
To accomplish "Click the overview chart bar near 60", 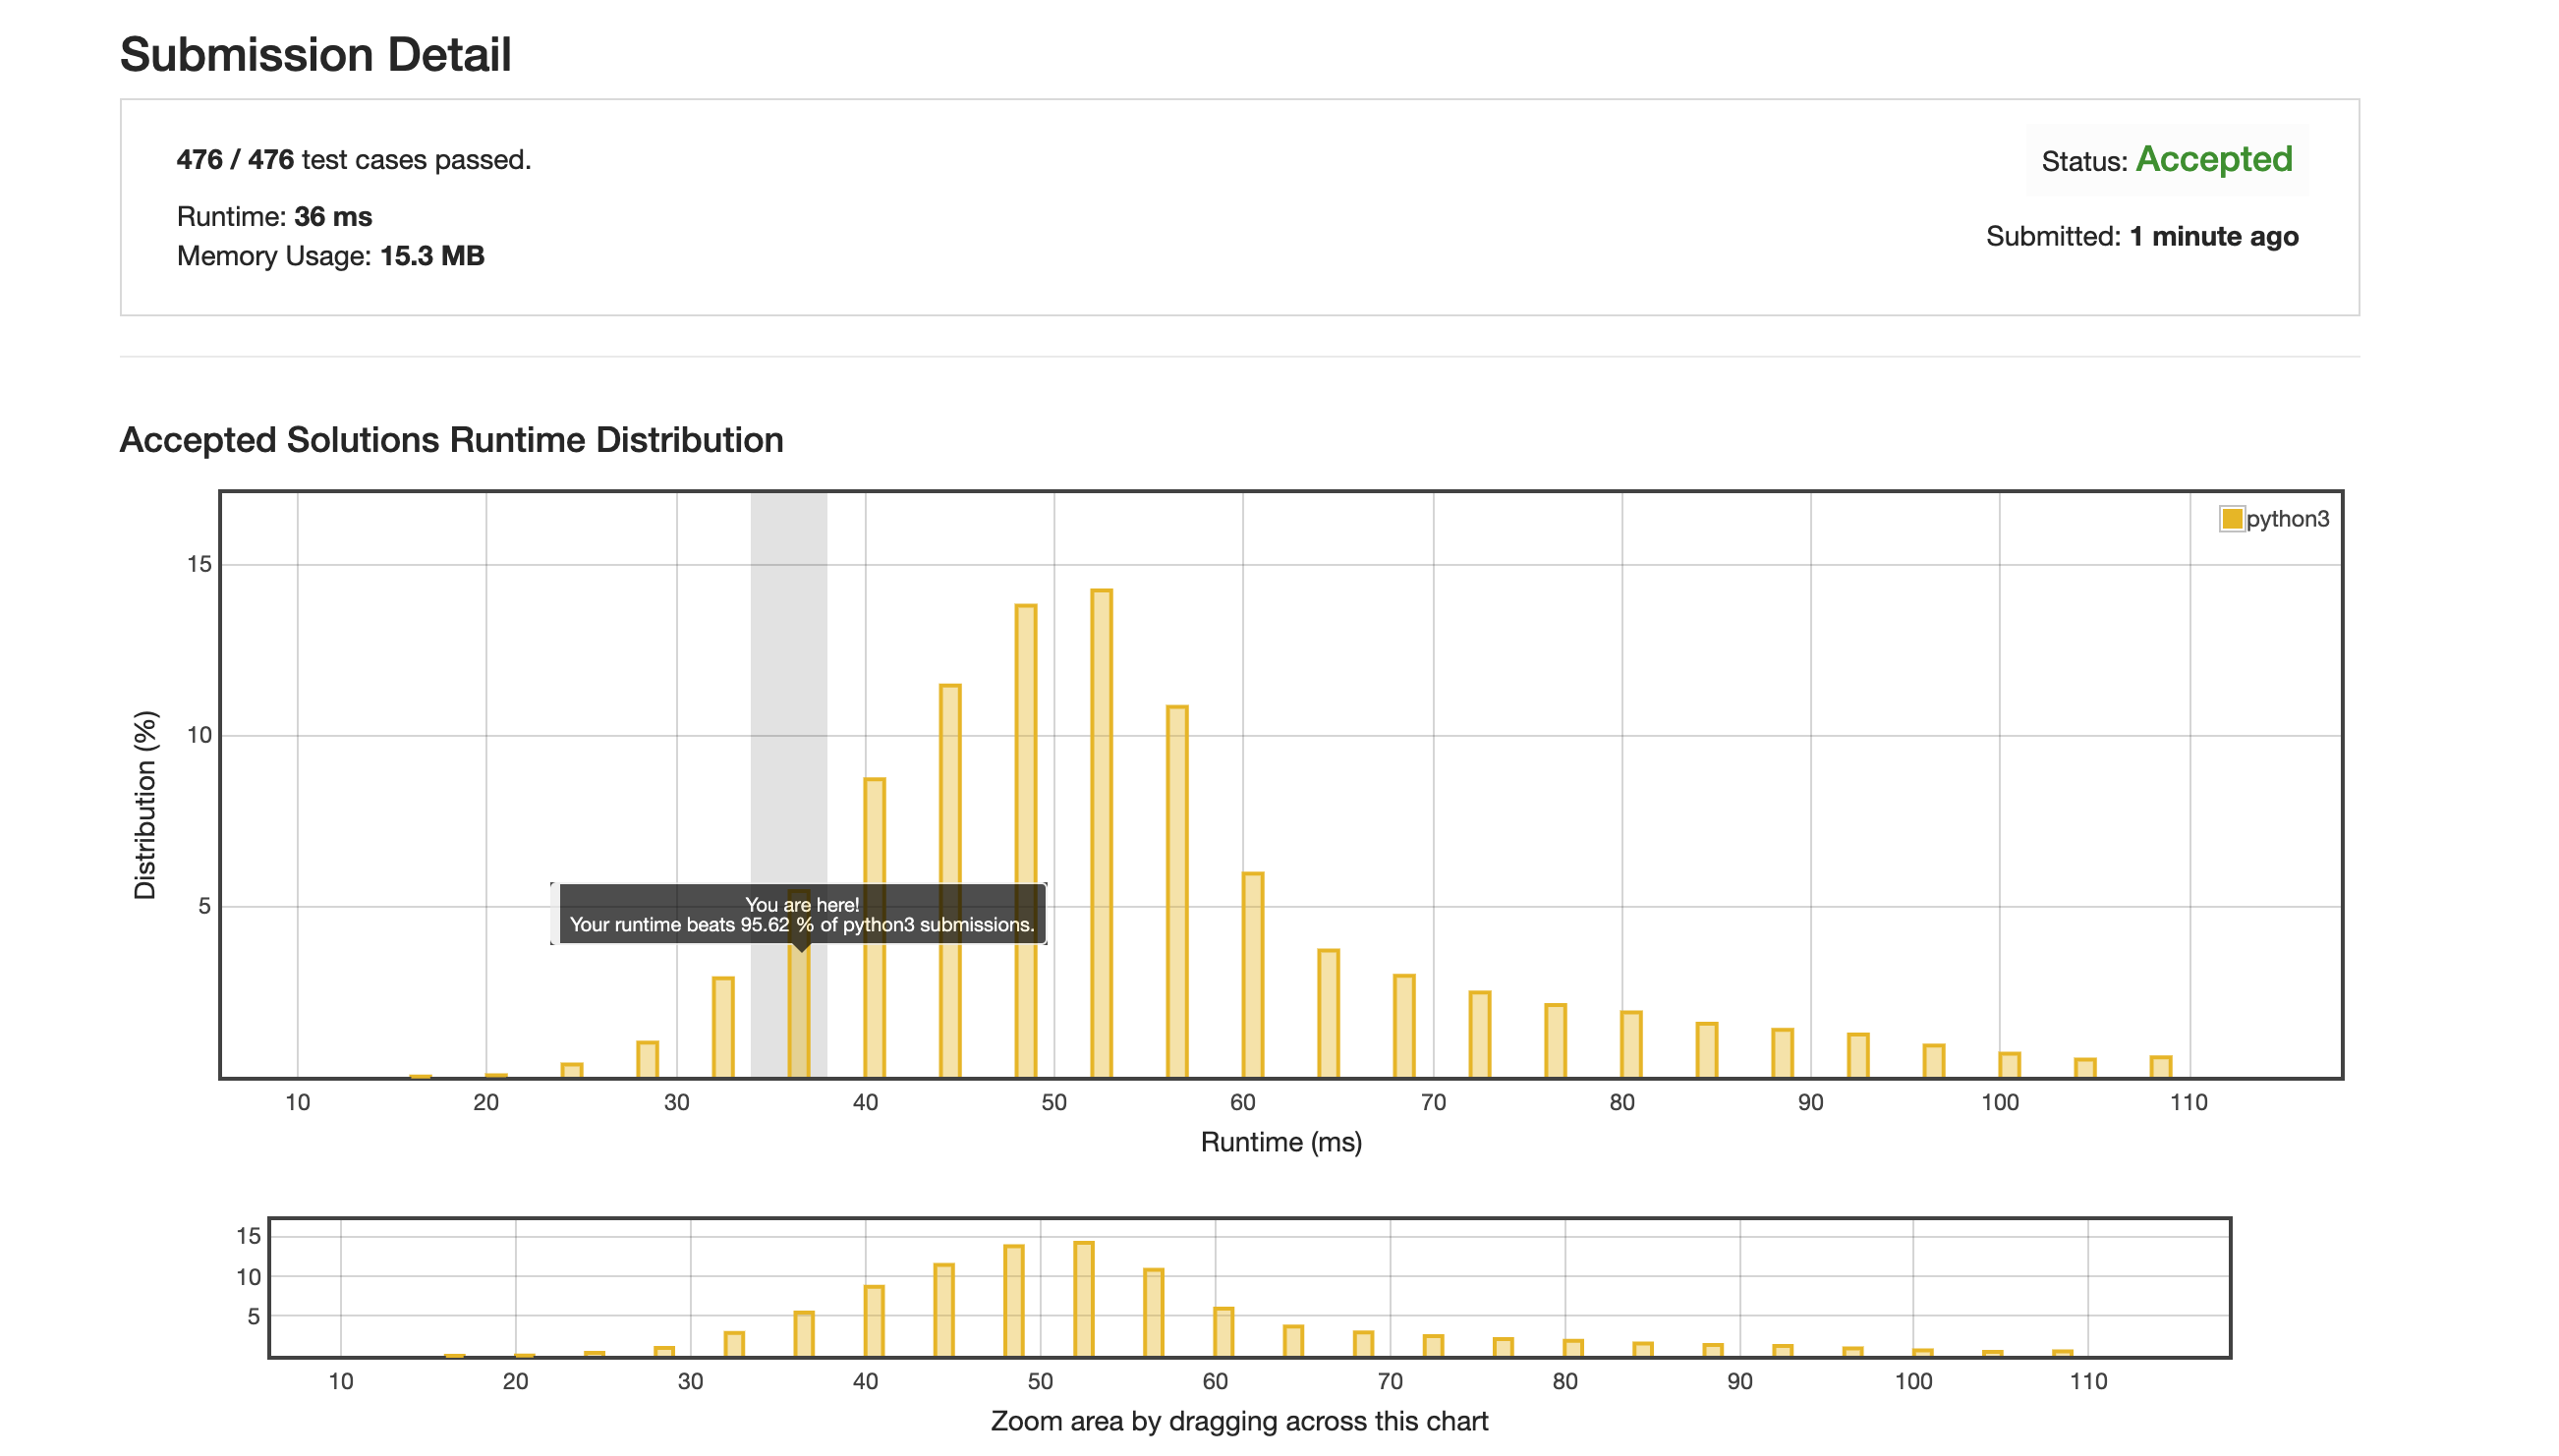I will pos(1223,1331).
